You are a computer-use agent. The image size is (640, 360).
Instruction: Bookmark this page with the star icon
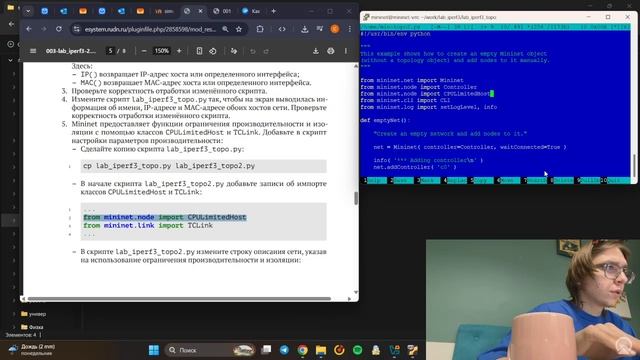click(239, 29)
